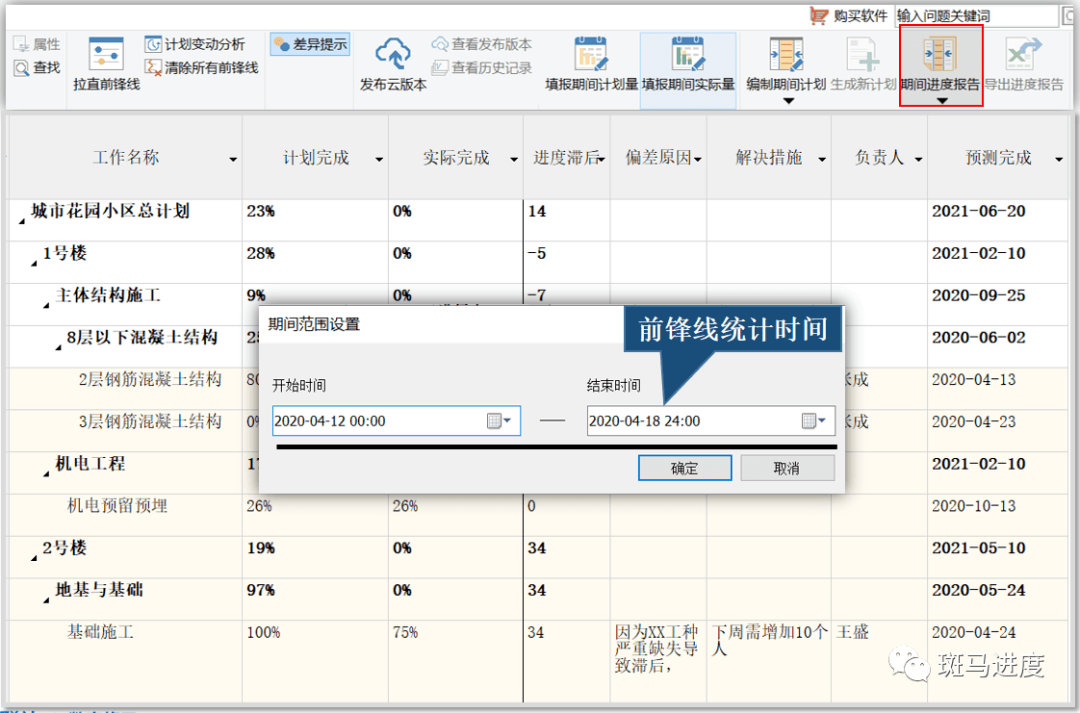Open the 开始时间 calendar picker
Screen dimensions: 1080x713
pyautogui.click(x=499, y=421)
